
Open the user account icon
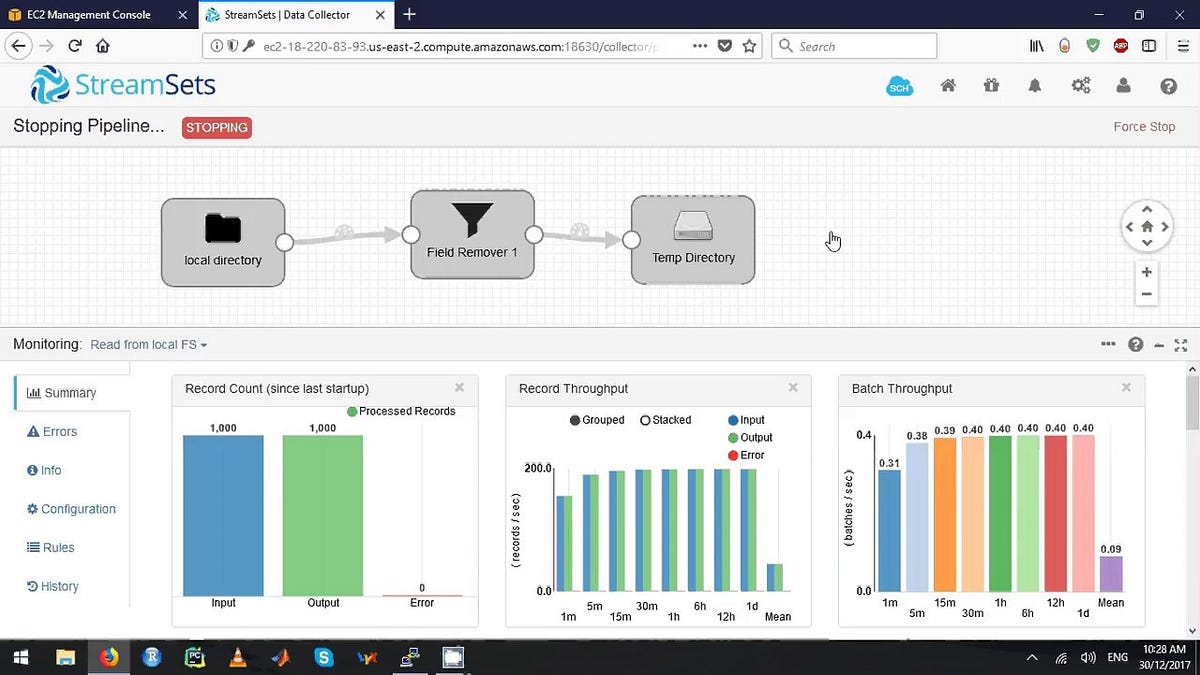(x=1124, y=86)
